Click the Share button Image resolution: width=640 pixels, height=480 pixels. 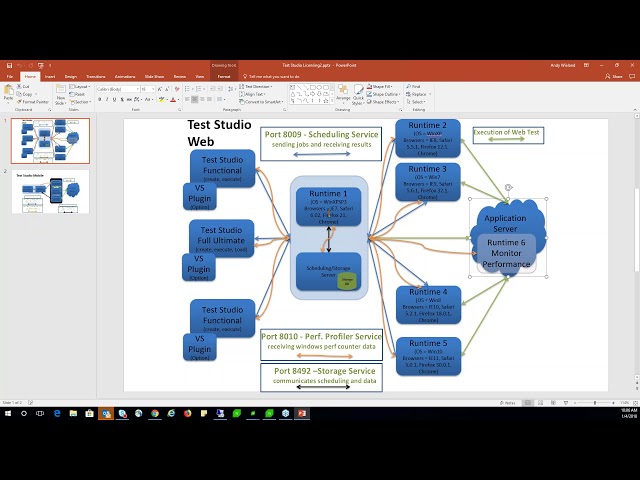tap(614, 76)
